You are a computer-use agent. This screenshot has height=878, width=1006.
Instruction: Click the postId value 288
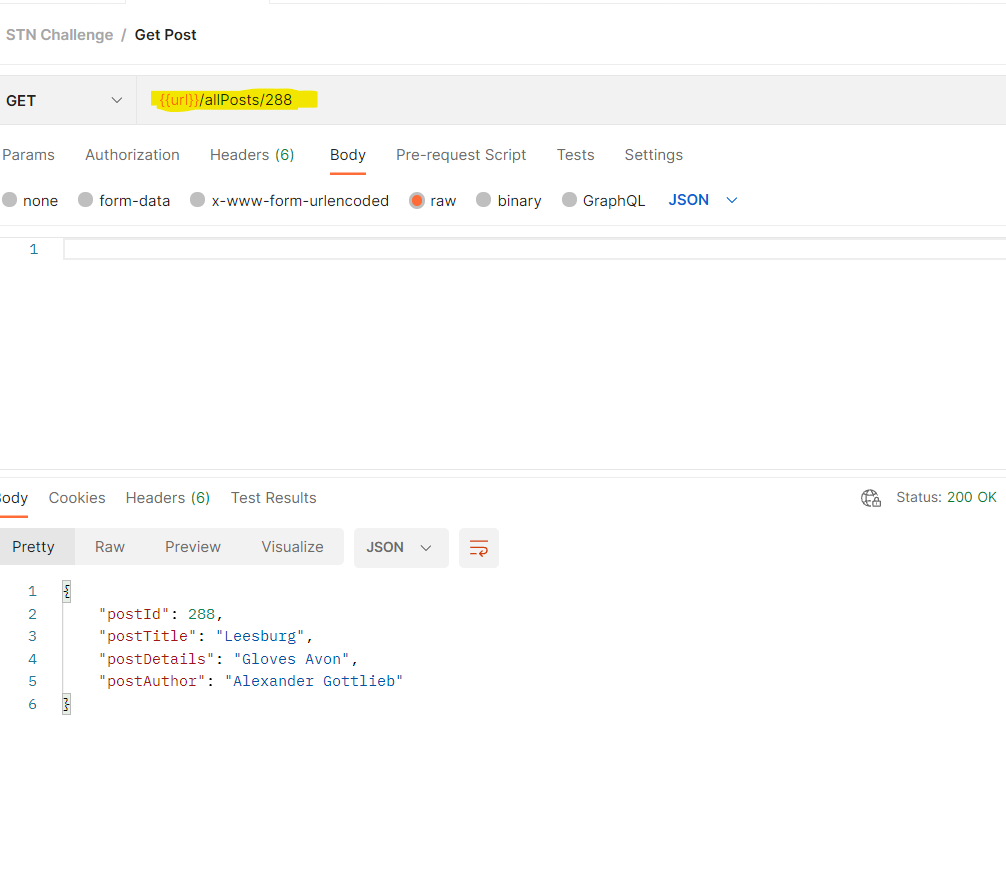(201, 614)
